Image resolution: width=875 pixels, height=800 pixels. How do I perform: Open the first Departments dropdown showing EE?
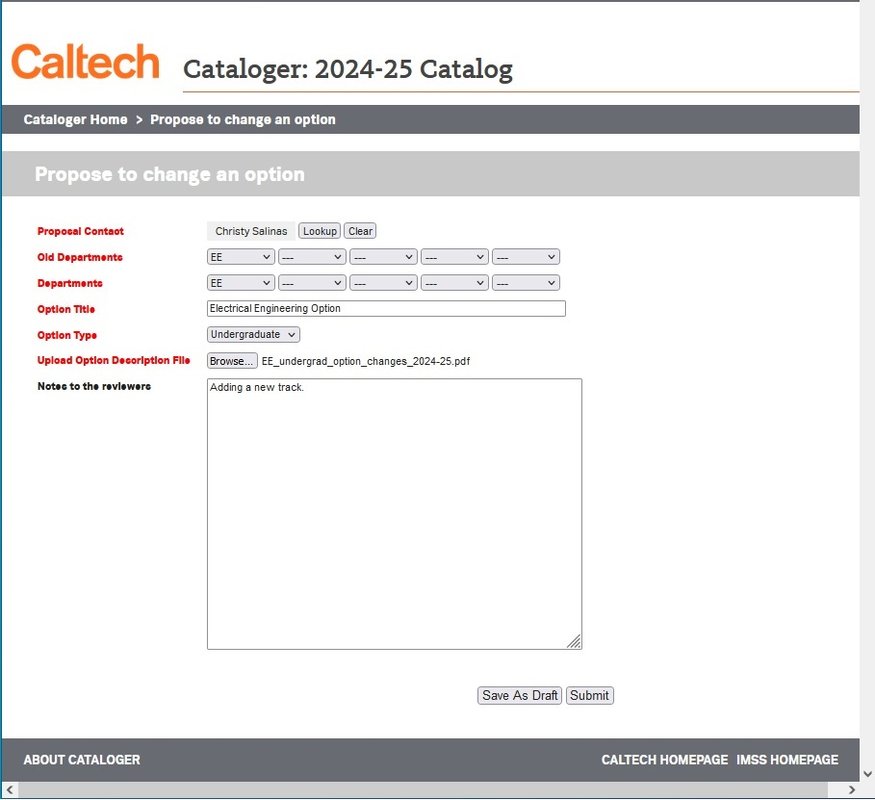click(240, 283)
